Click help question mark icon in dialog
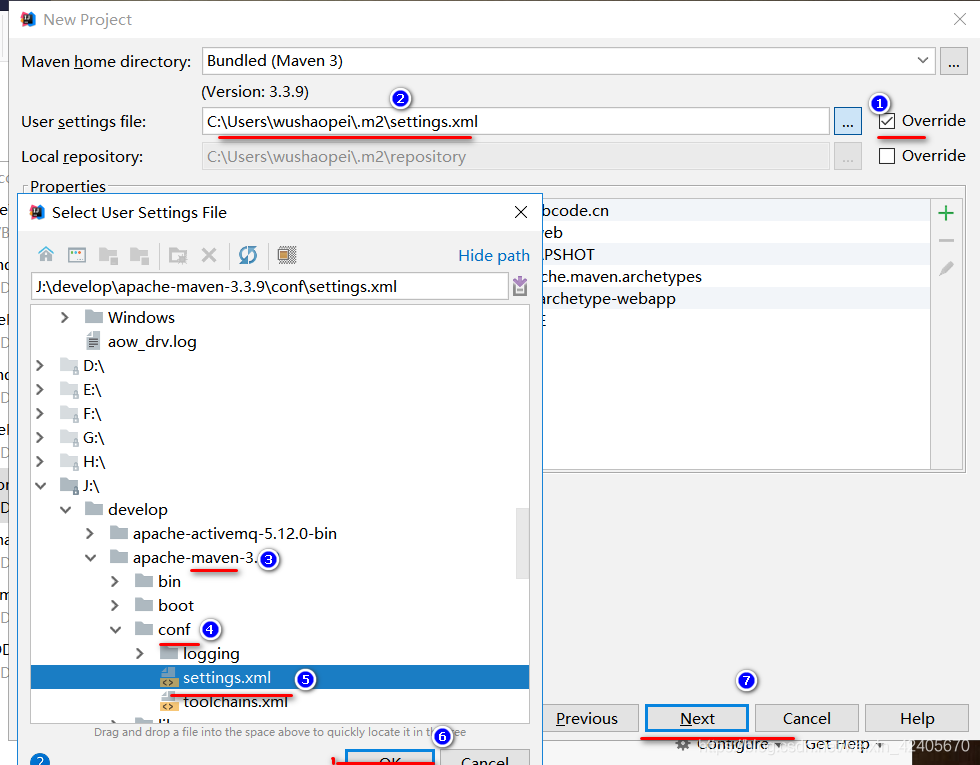Image resolution: width=980 pixels, height=765 pixels. click(39, 759)
